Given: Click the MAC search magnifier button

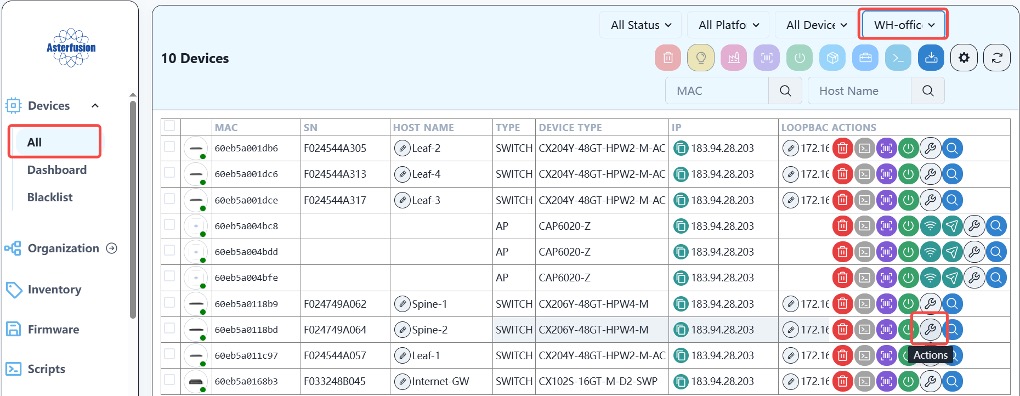Looking at the screenshot, I should [x=785, y=91].
